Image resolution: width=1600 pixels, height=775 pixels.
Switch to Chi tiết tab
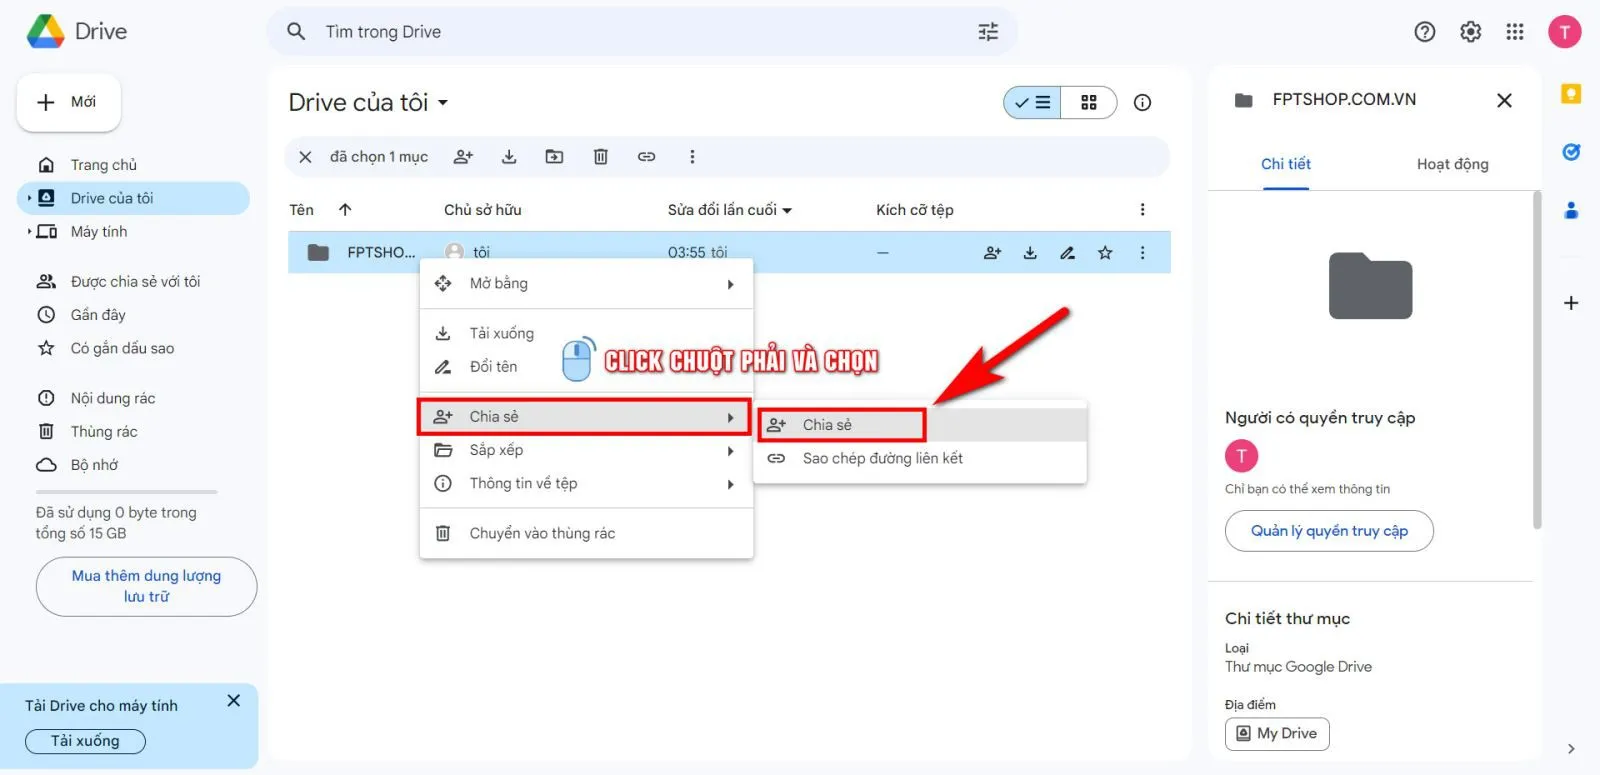(1285, 164)
